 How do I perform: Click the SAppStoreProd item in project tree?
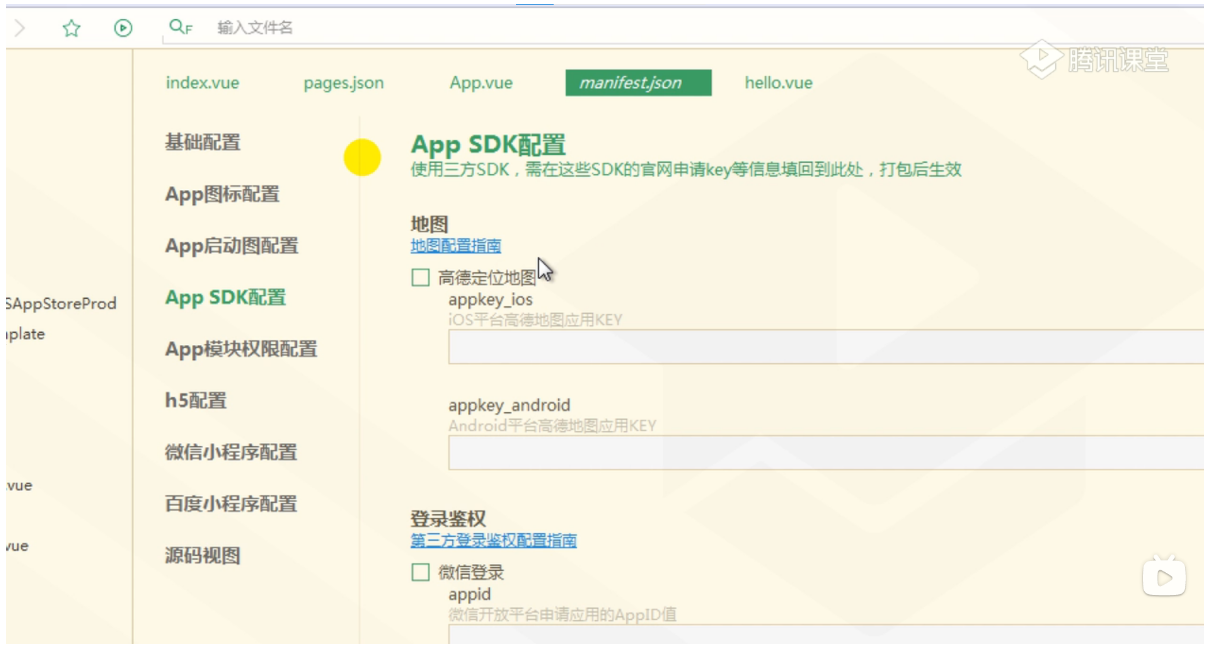point(61,303)
